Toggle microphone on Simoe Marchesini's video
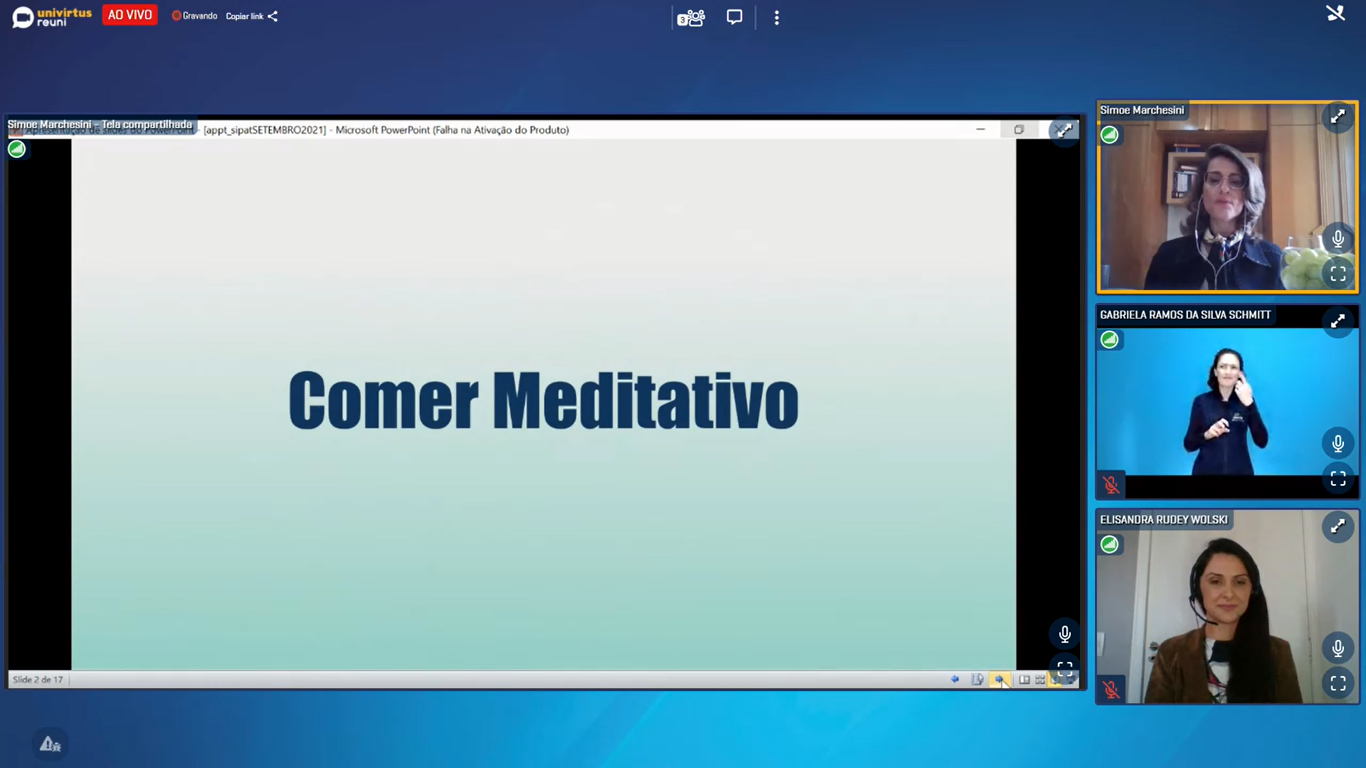 1337,239
